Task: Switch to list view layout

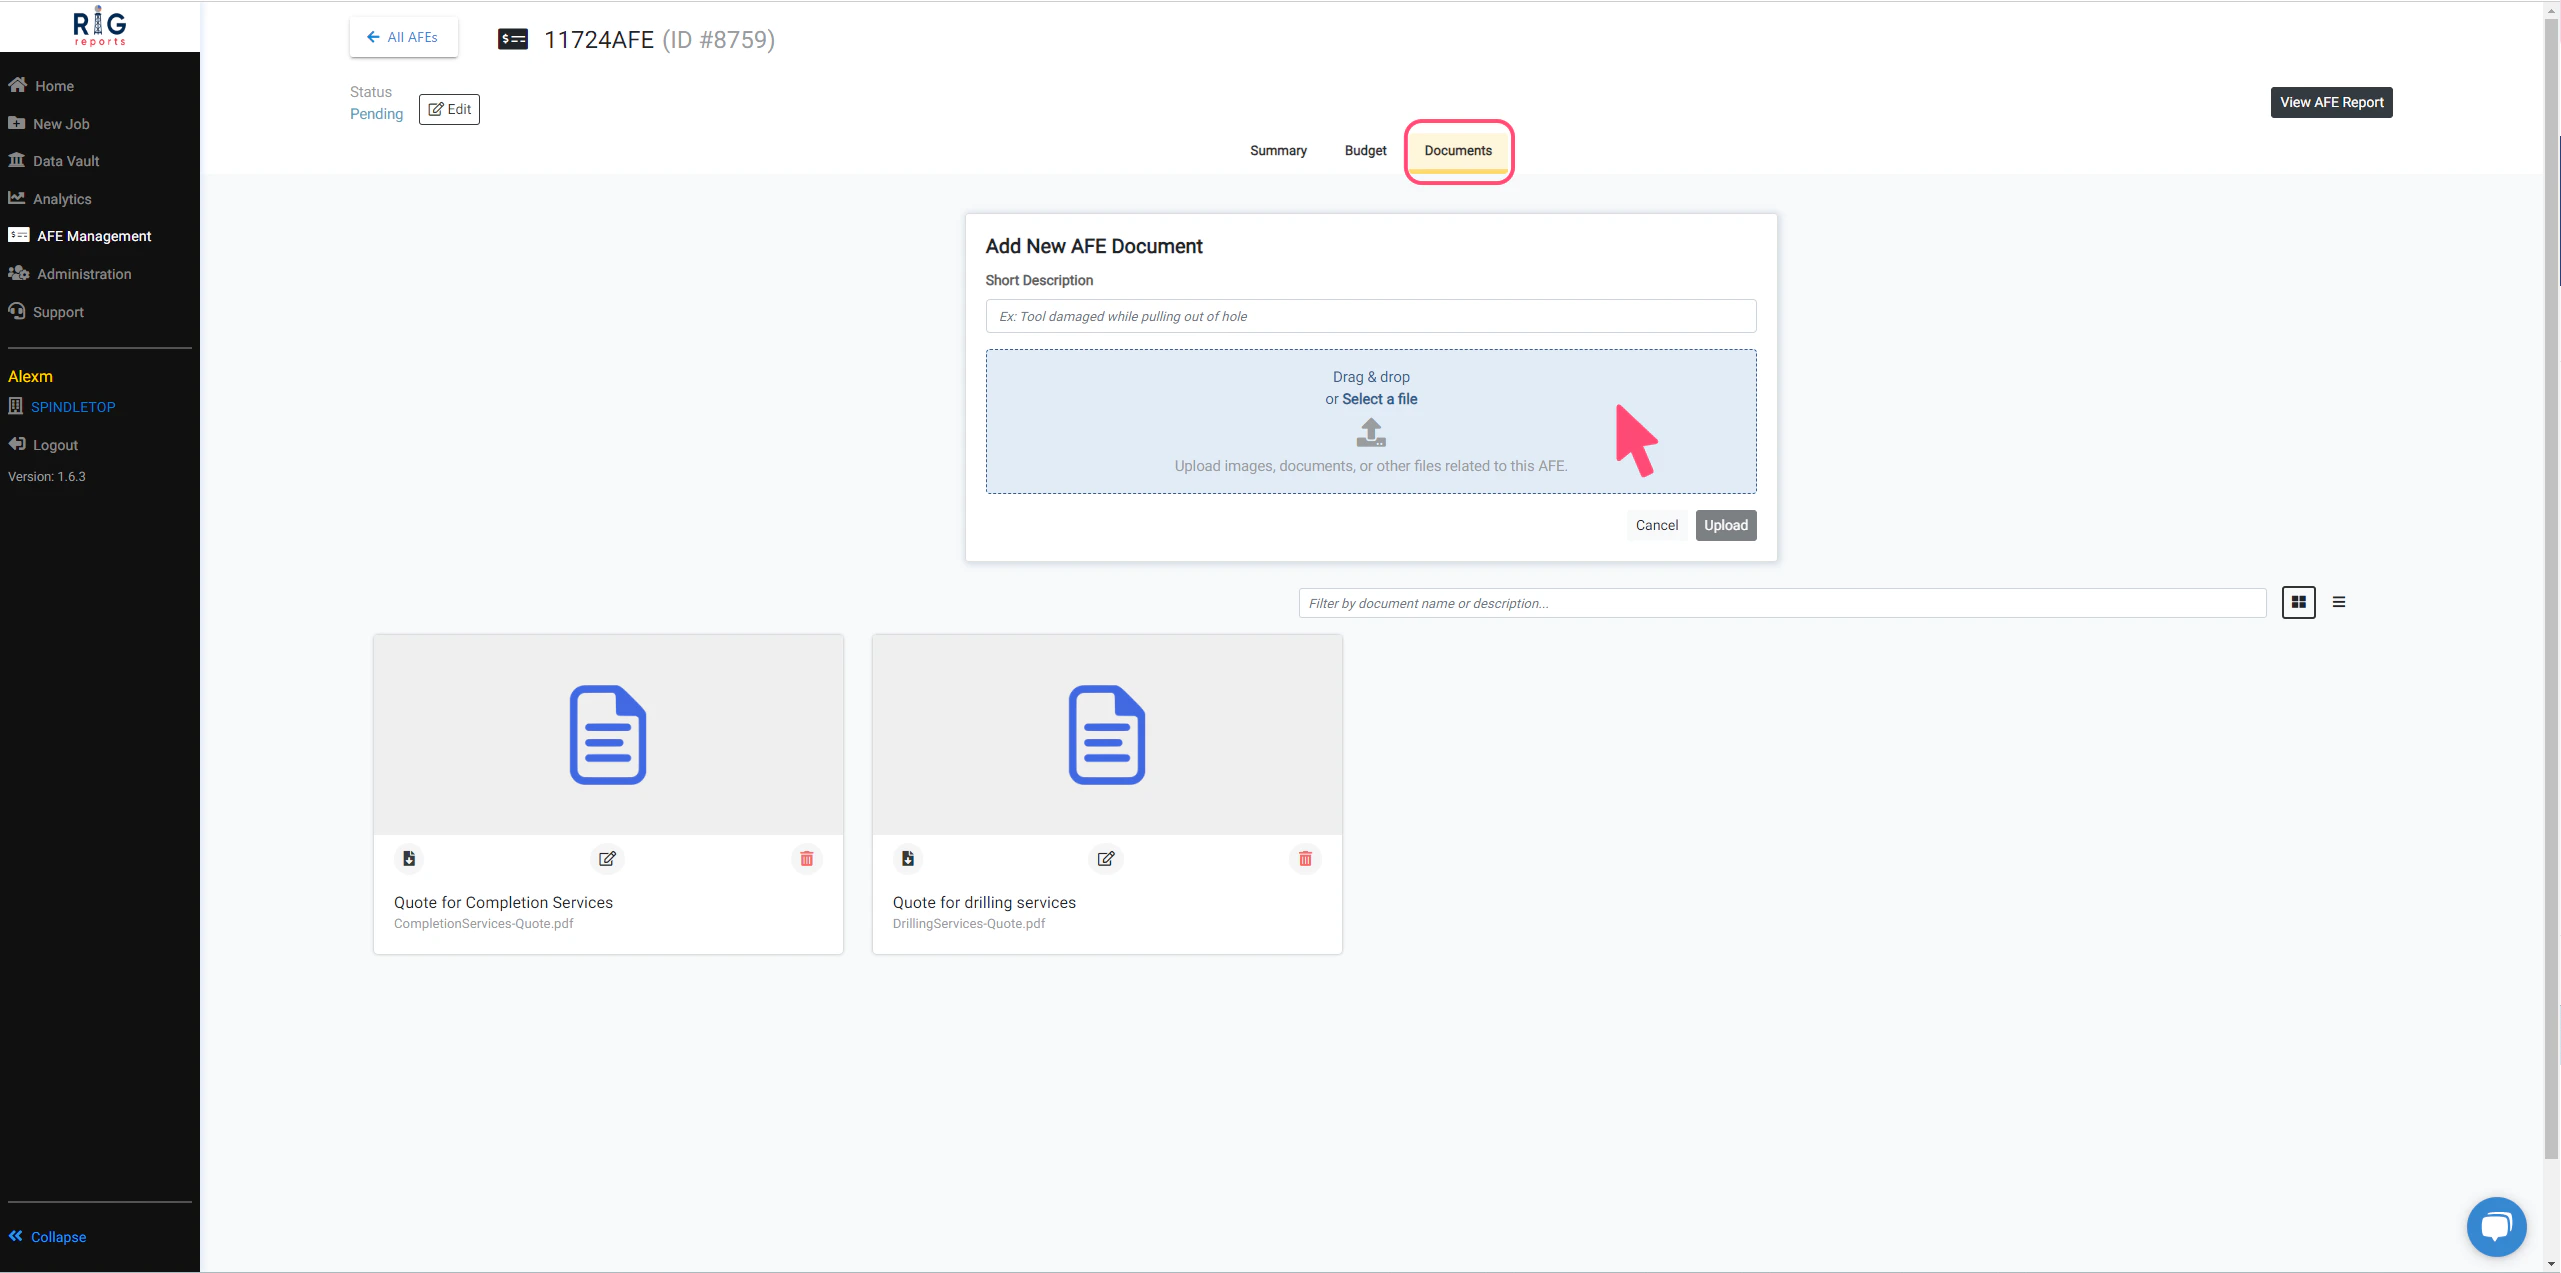Action: point(2339,602)
